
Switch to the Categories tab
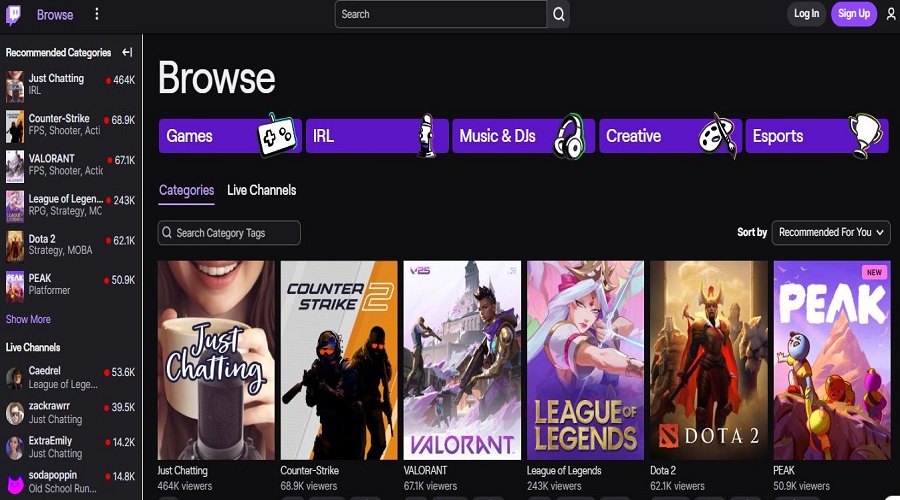[x=187, y=191]
